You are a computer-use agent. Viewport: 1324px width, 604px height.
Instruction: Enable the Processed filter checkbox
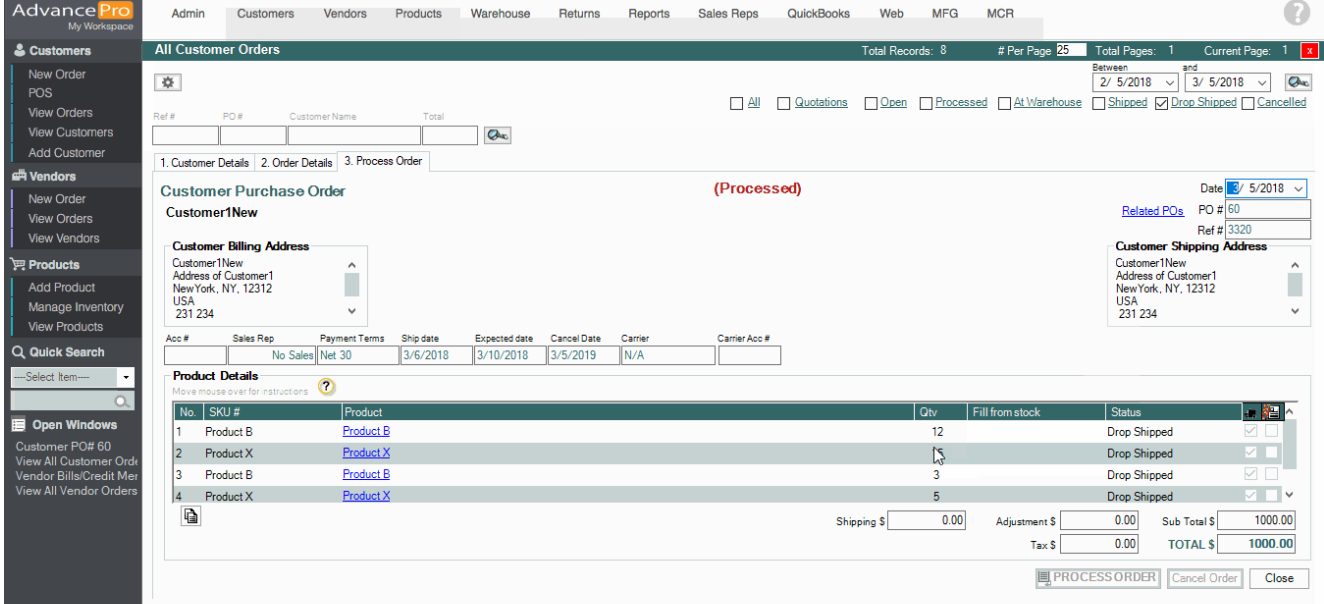(x=926, y=103)
